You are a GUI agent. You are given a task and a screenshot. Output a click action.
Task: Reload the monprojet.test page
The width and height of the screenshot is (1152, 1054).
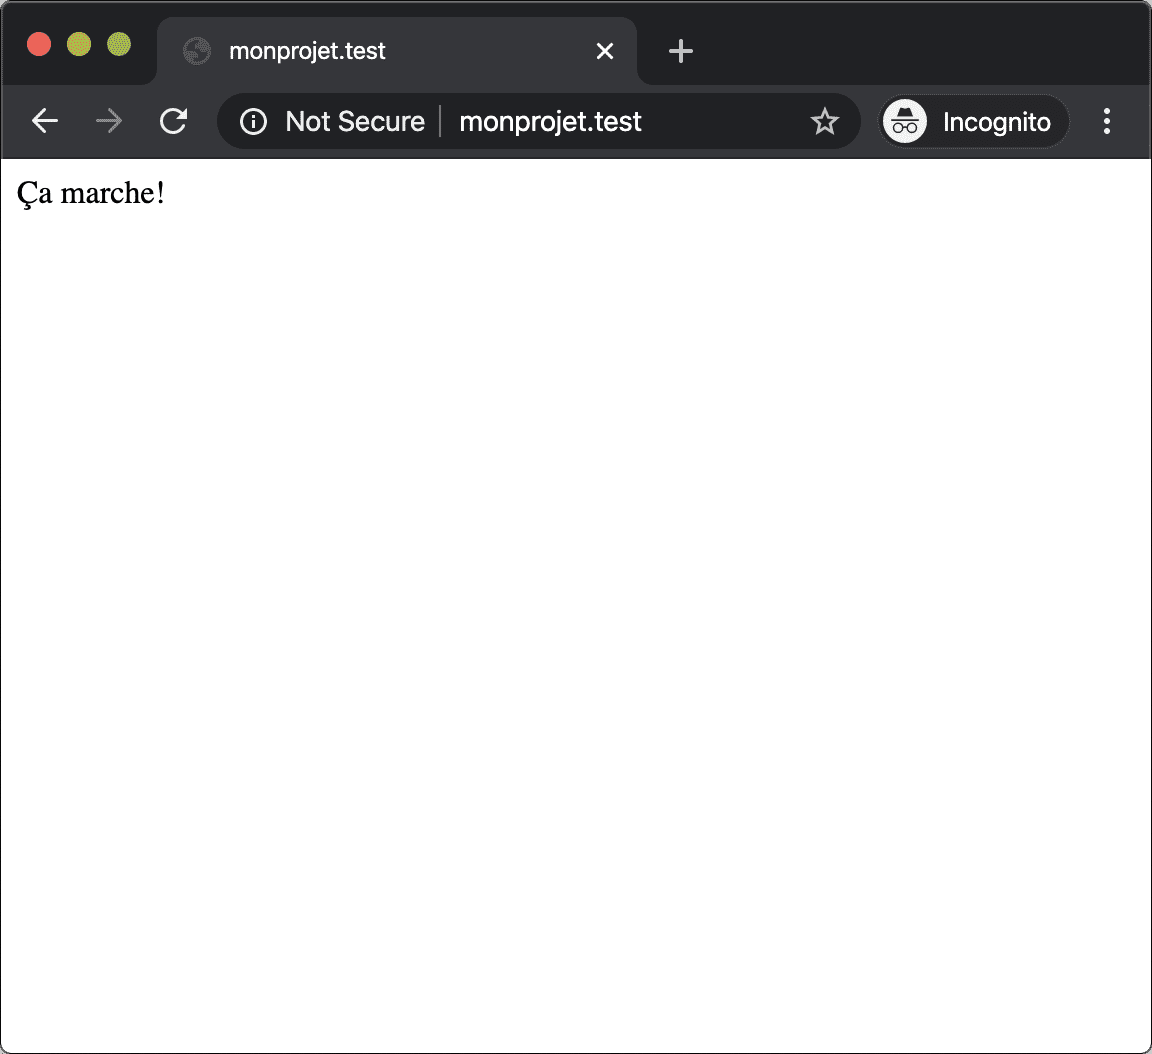pos(173,121)
